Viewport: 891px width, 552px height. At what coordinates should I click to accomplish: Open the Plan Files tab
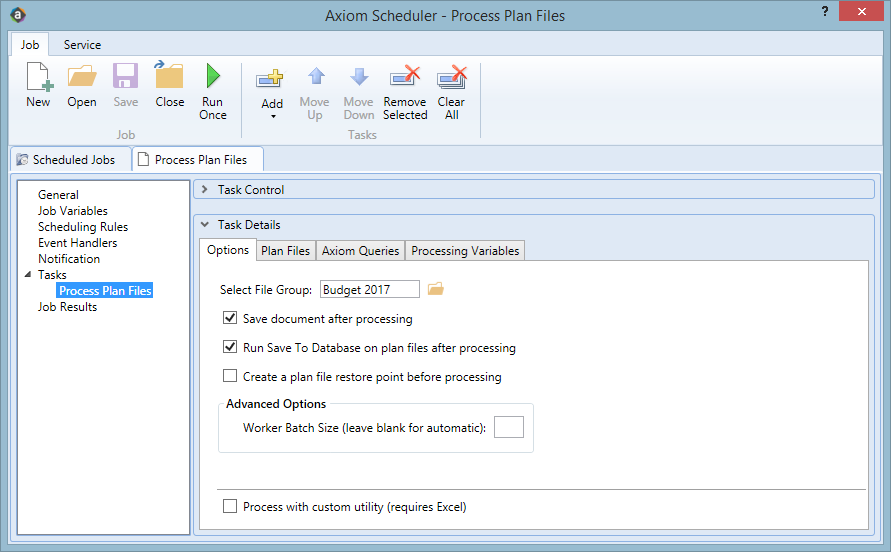[285, 251]
